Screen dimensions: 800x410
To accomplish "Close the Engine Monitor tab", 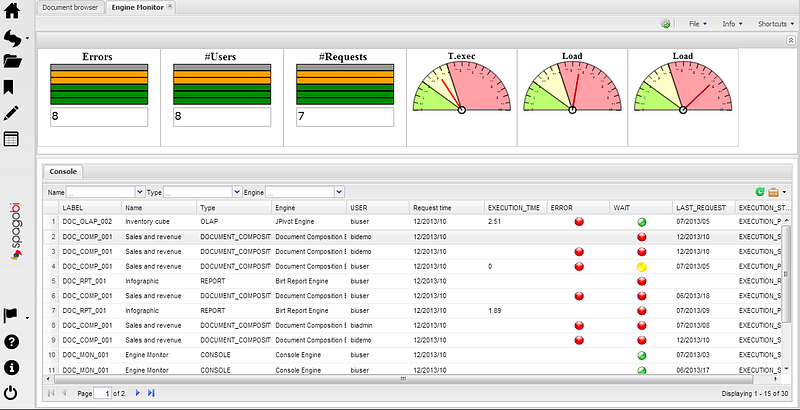I will coord(170,7).
